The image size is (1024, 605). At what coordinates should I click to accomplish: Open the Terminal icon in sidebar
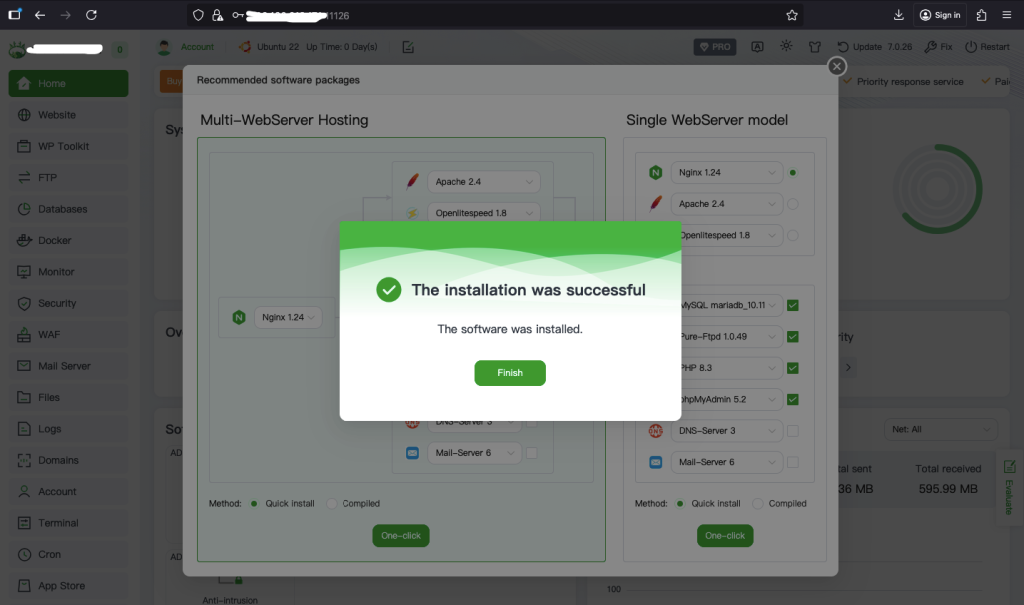click(x=24, y=523)
